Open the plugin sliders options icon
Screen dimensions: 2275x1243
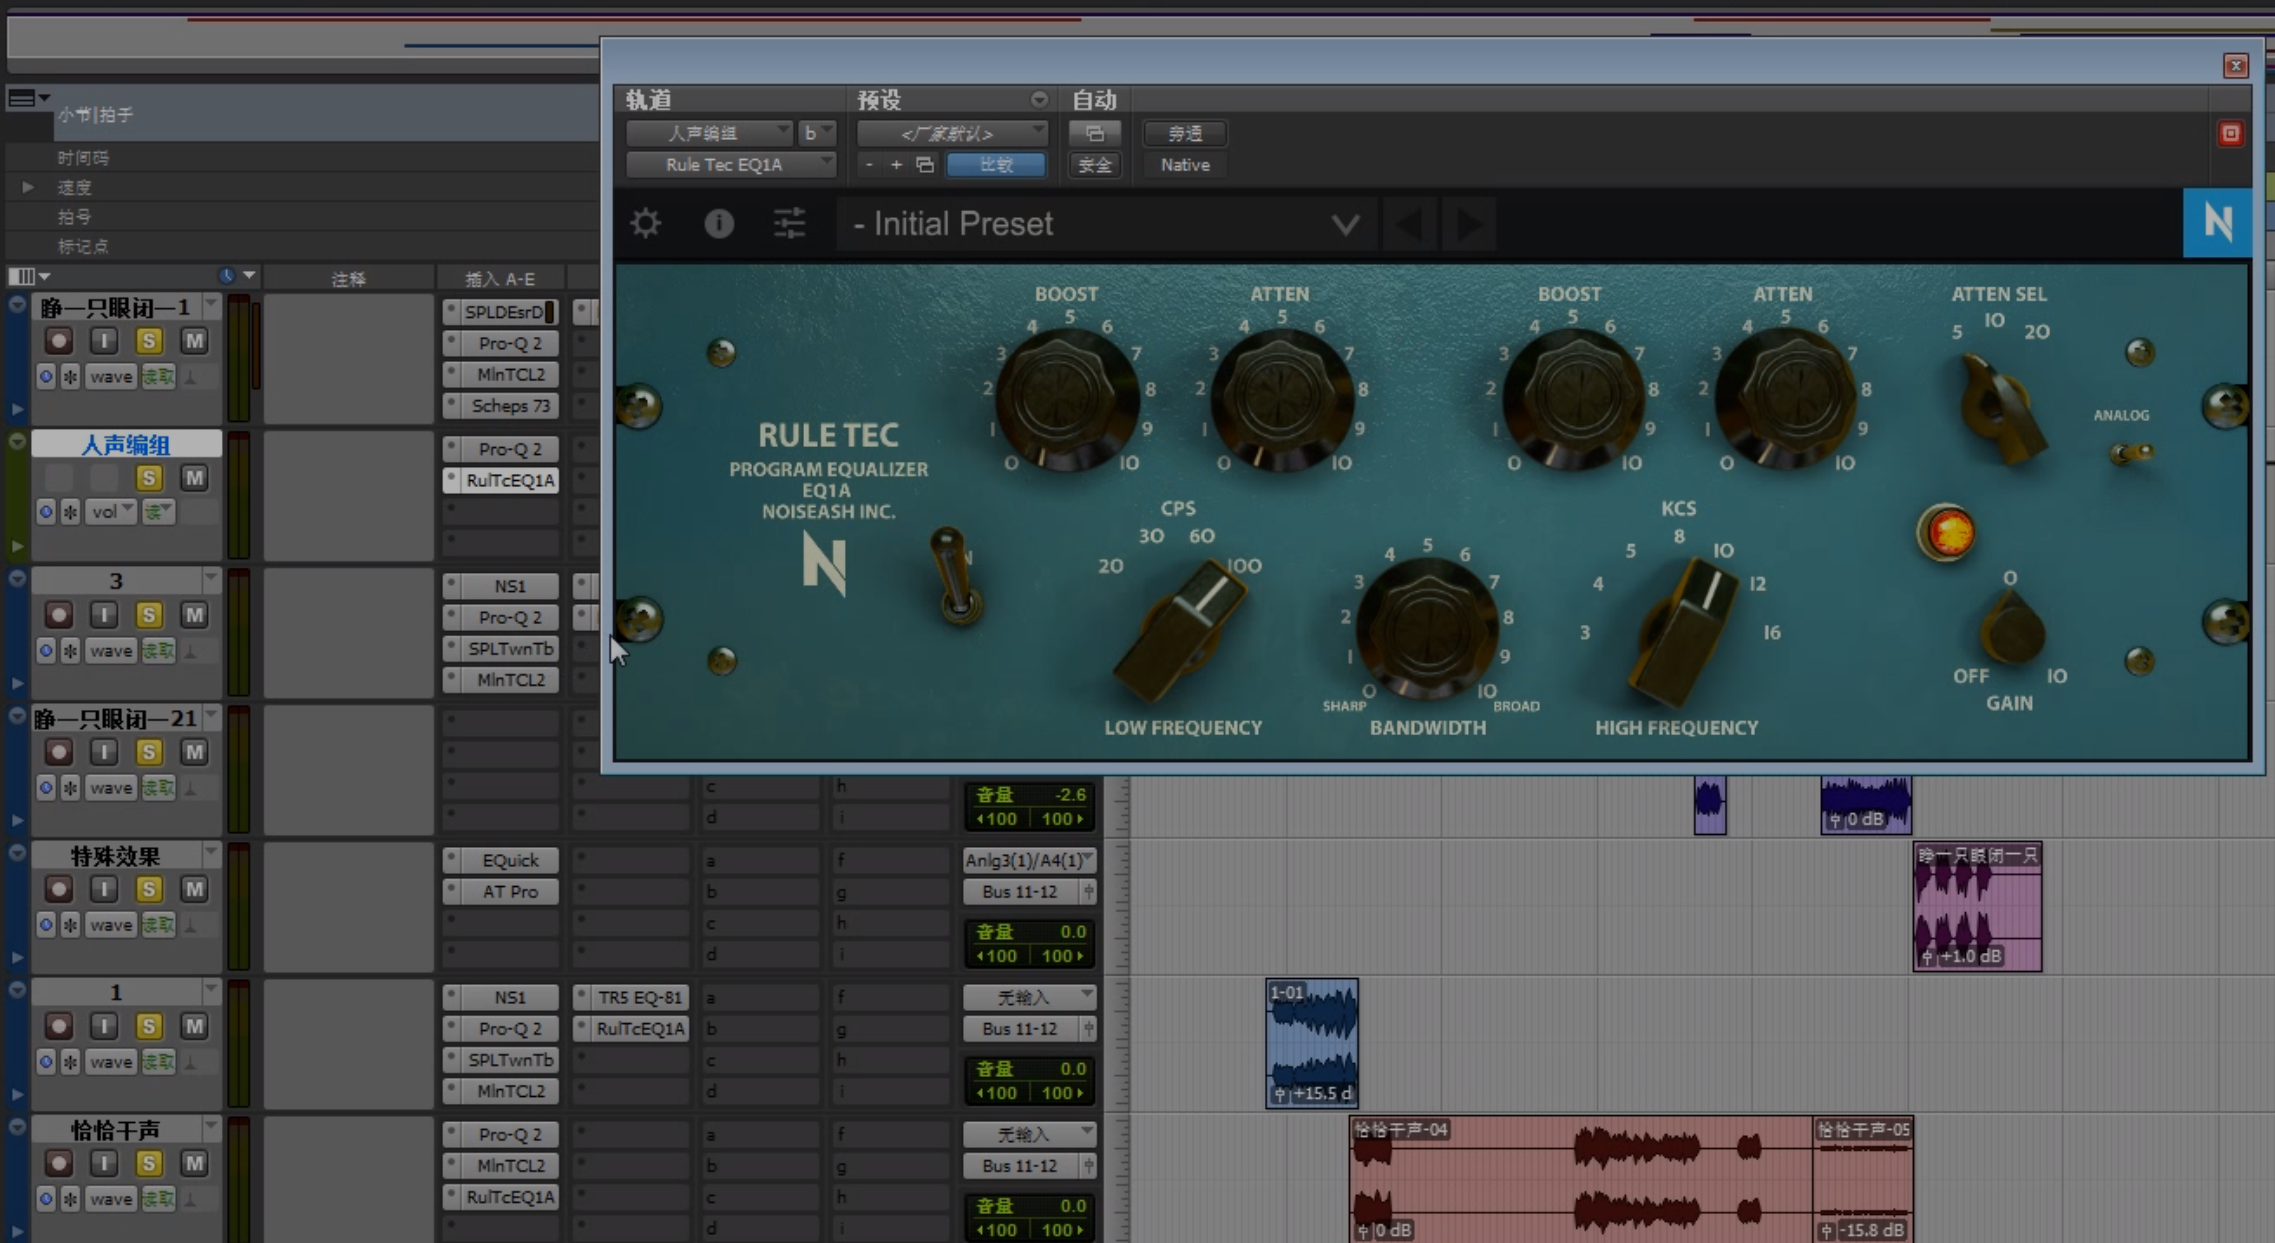(x=789, y=223)
